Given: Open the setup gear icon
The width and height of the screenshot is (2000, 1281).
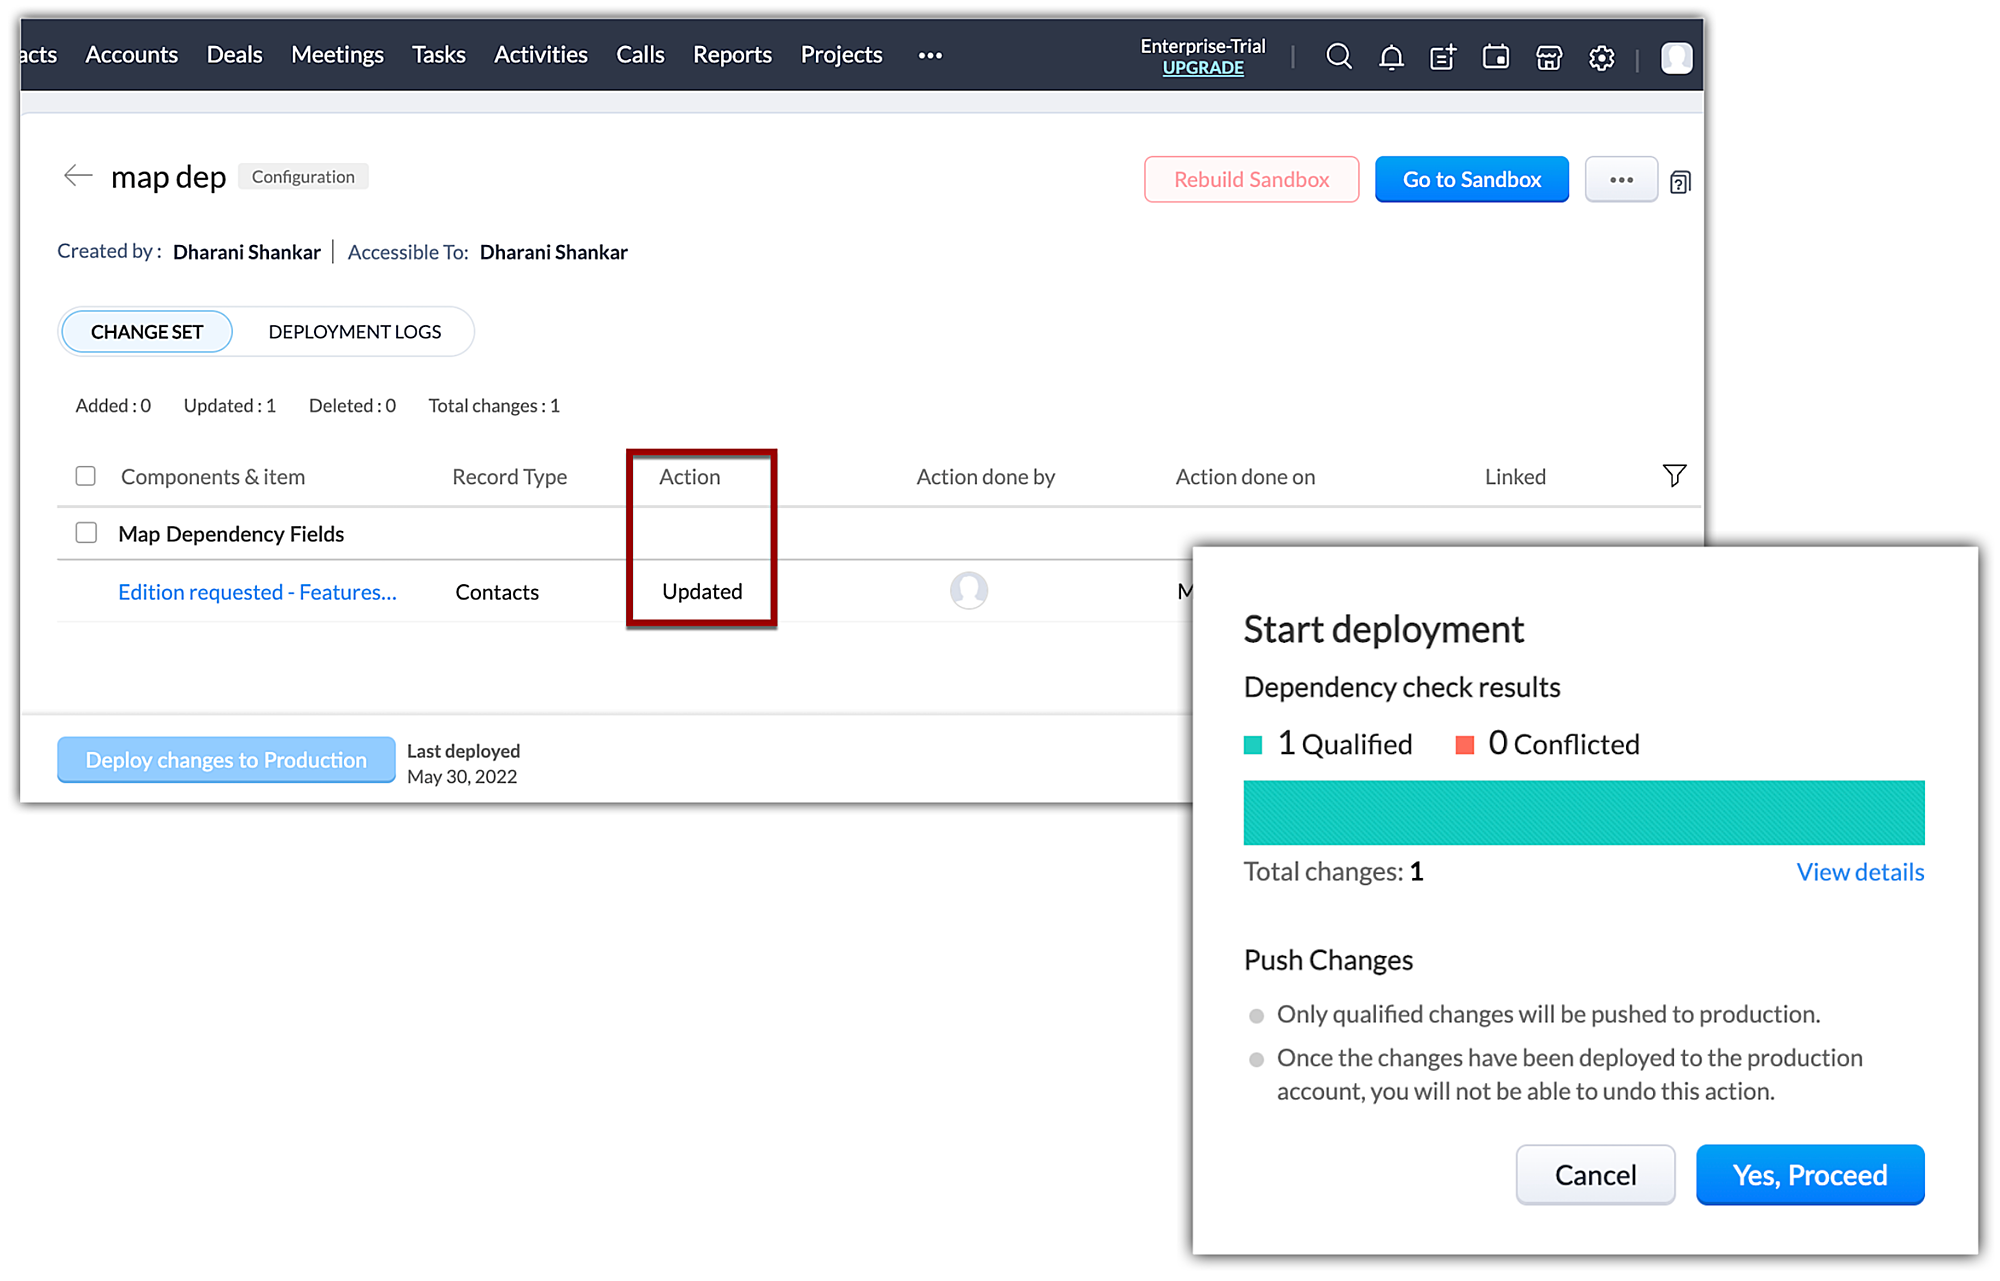Looking at the screenshot, I should click(1601, 58).
